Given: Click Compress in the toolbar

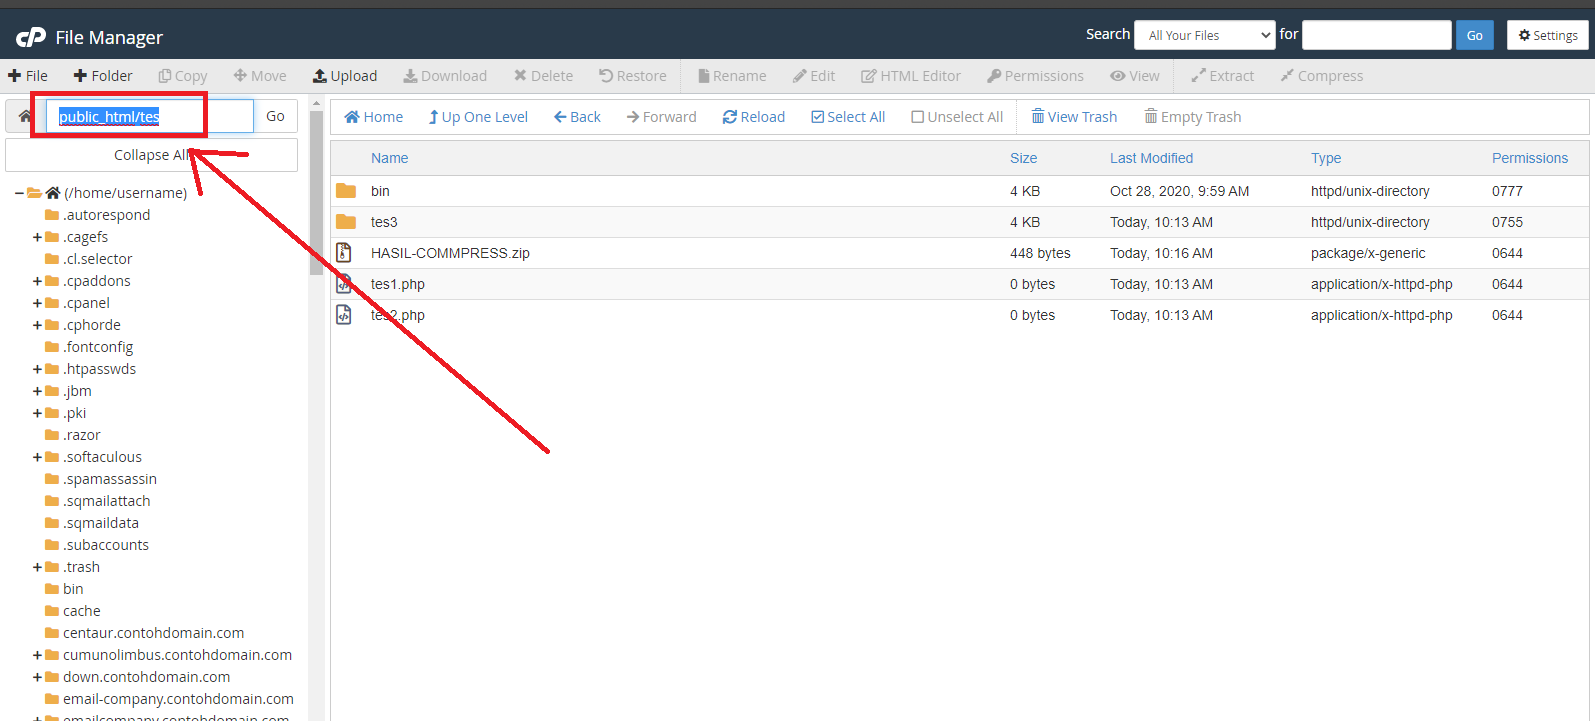Looking at the screenshot, I should 1322,76.
